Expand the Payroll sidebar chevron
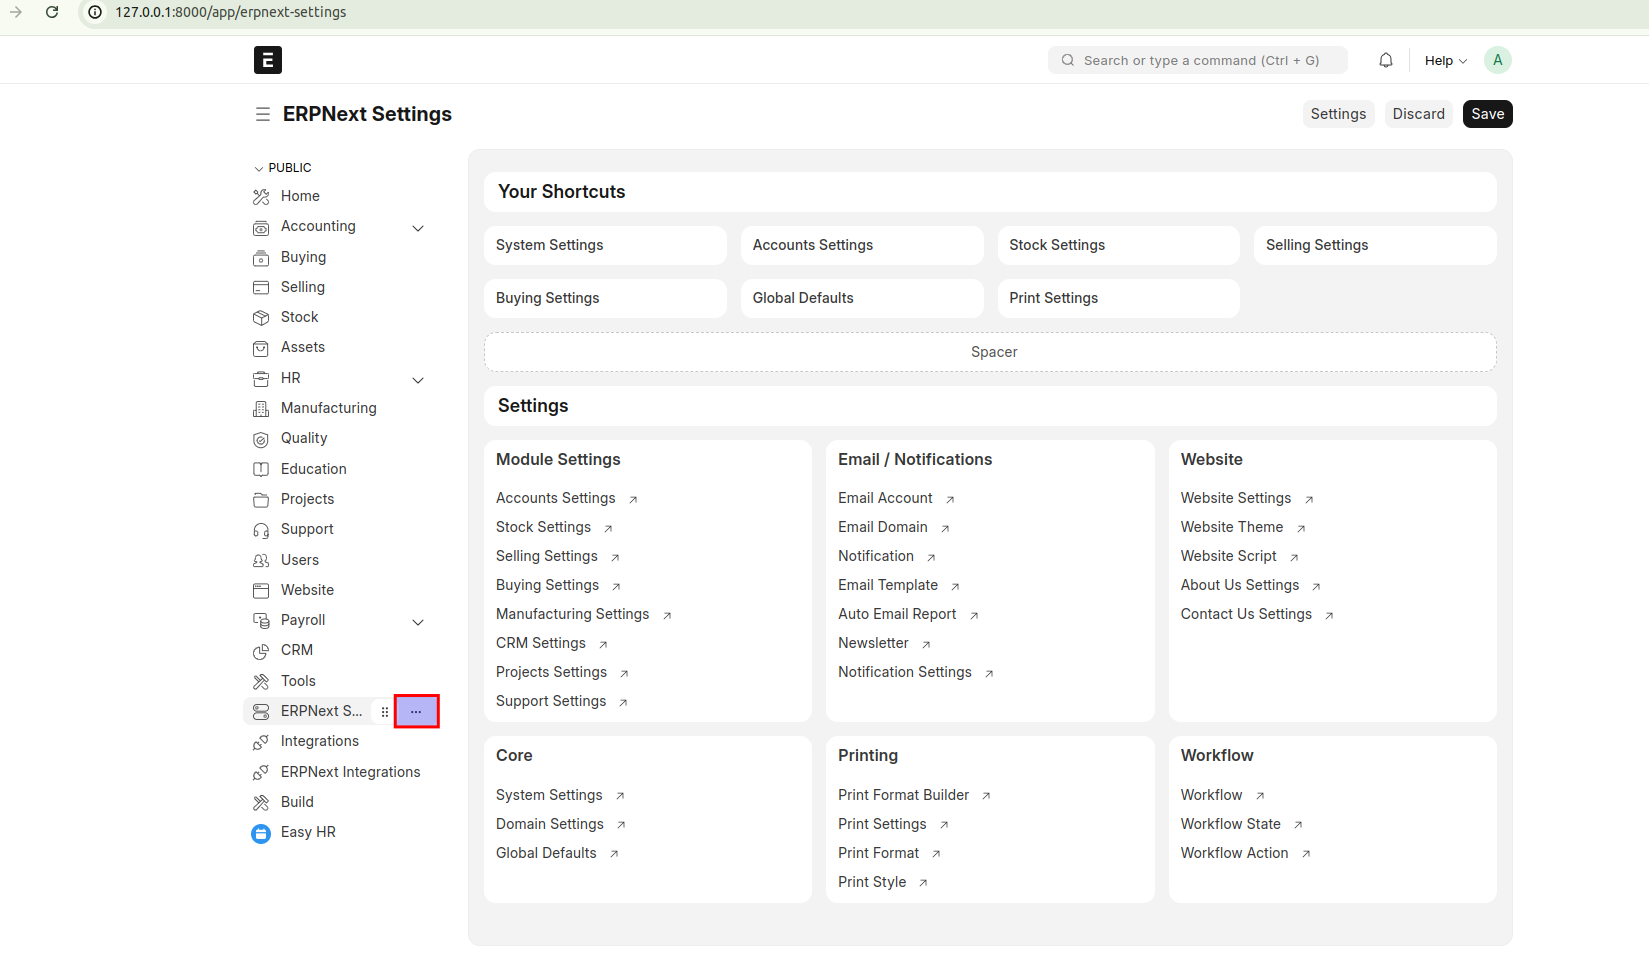1649x977 pixels. 418,622
